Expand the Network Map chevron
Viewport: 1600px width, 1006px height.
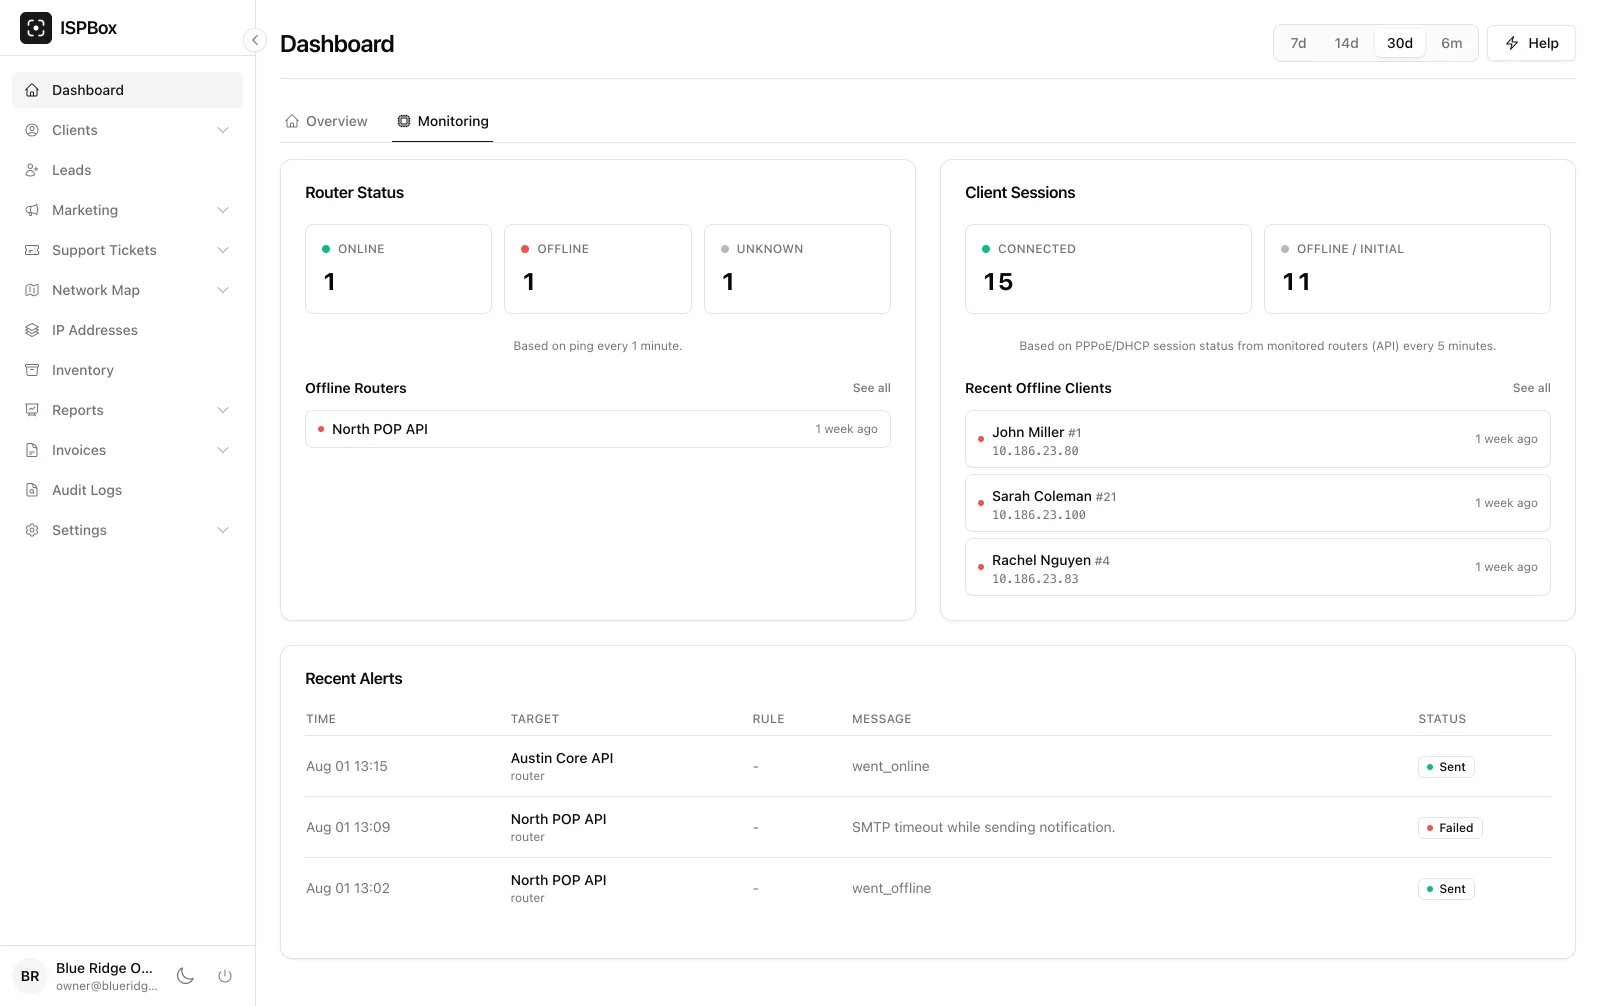[x=223, y=290]
